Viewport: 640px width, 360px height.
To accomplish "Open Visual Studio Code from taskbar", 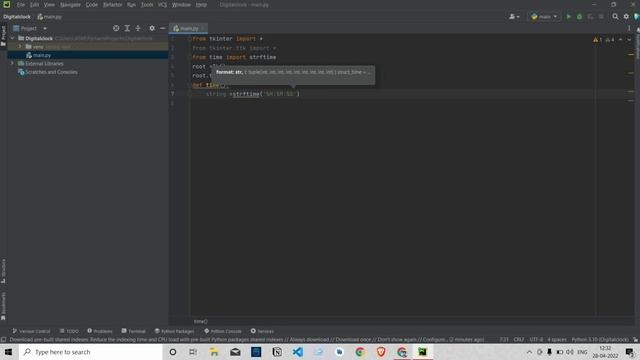I will point(298,352).
